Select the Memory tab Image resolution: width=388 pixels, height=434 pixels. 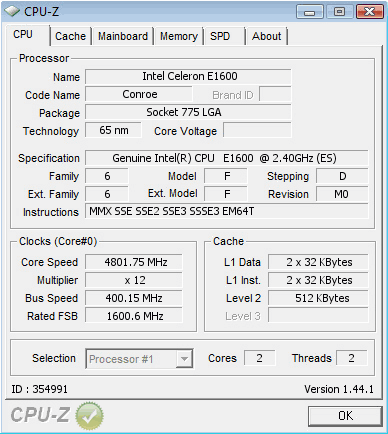point(179,36)
